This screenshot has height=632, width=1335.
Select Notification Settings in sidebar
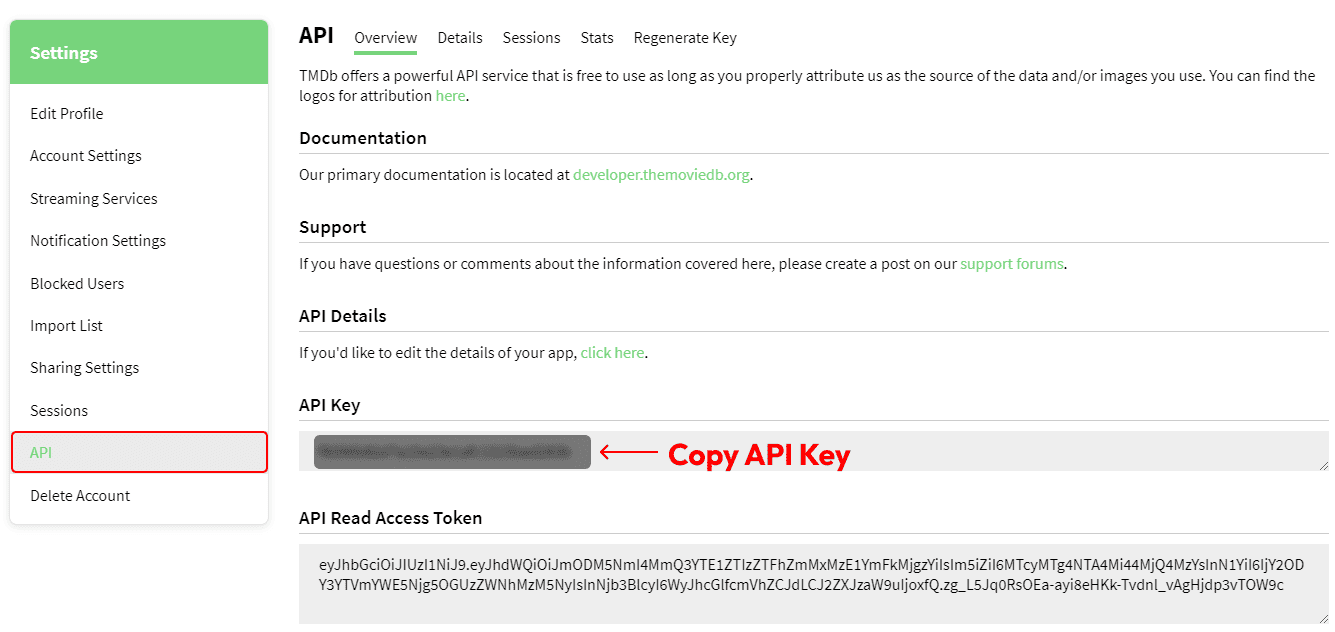(98, 241)
